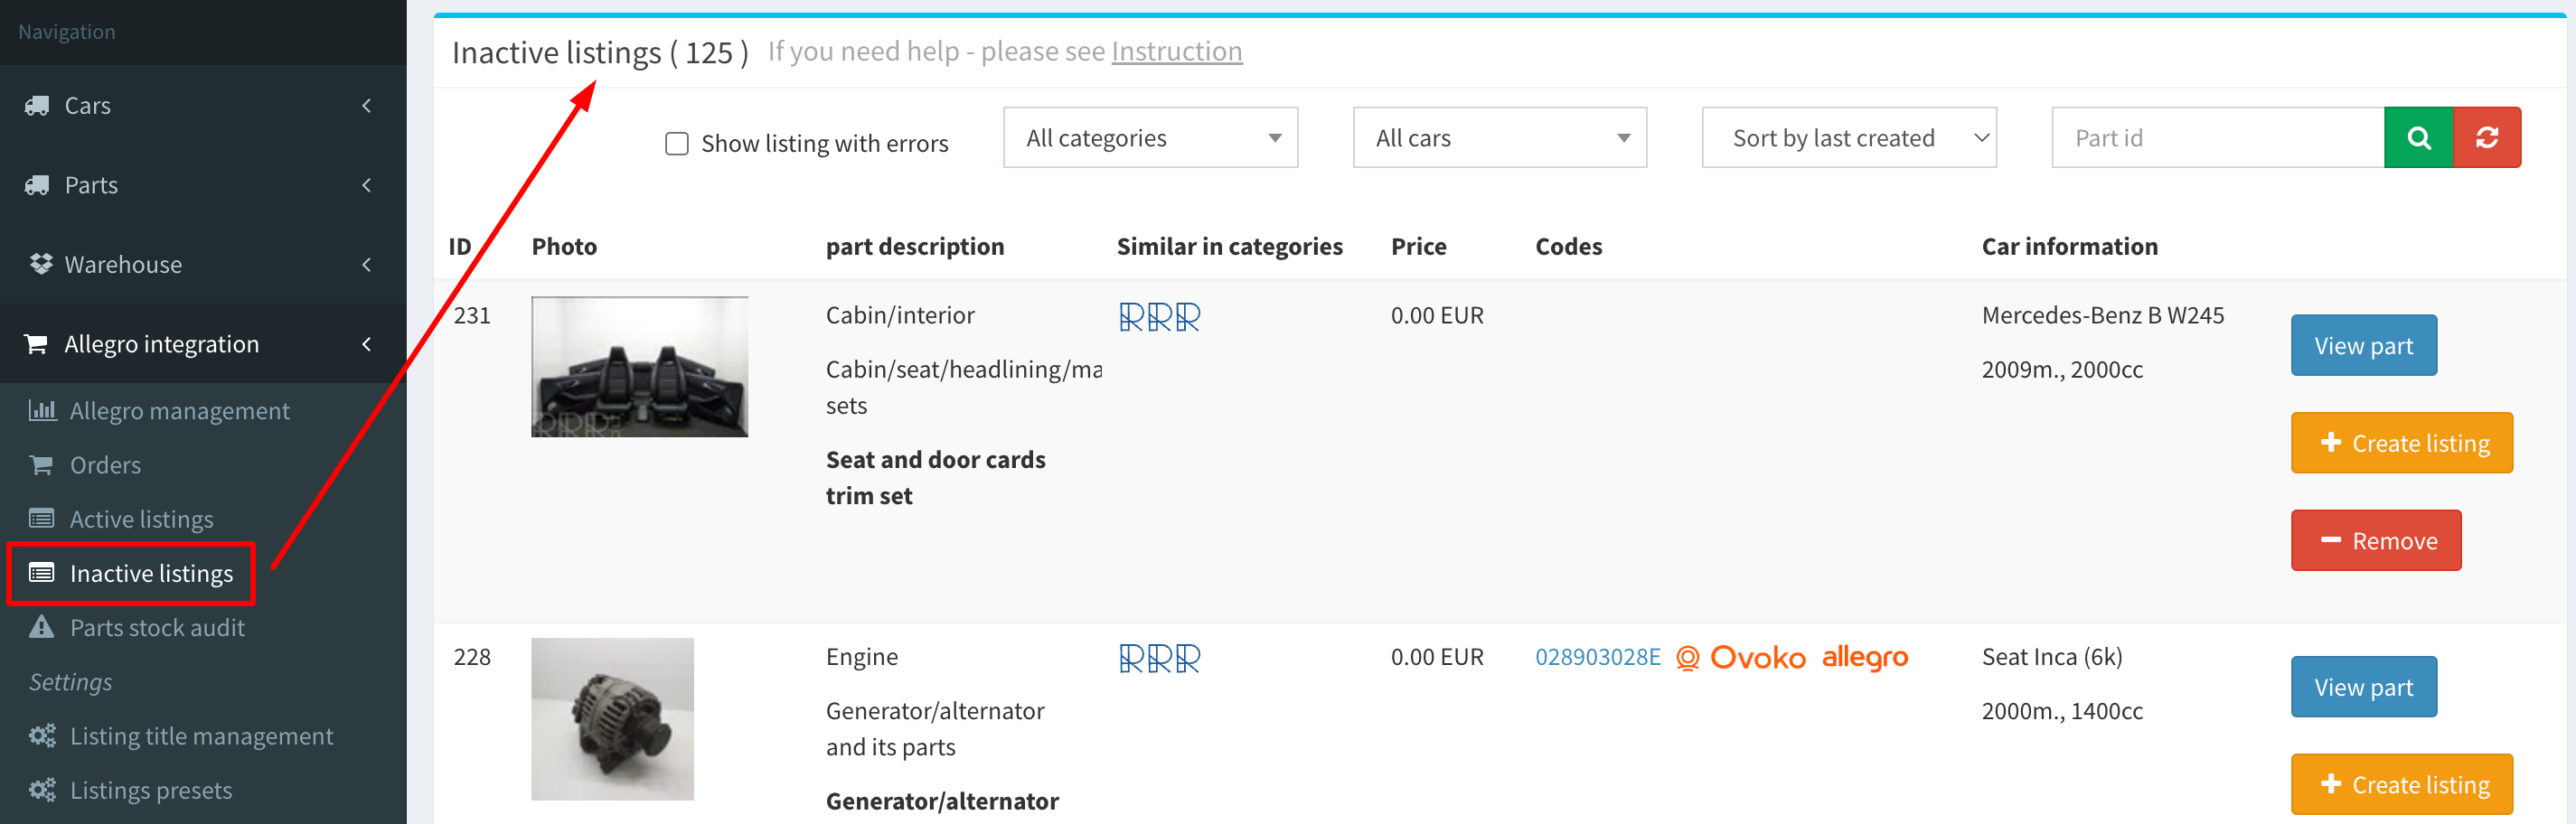Click the green search icon

click(x=2418, y=137)
